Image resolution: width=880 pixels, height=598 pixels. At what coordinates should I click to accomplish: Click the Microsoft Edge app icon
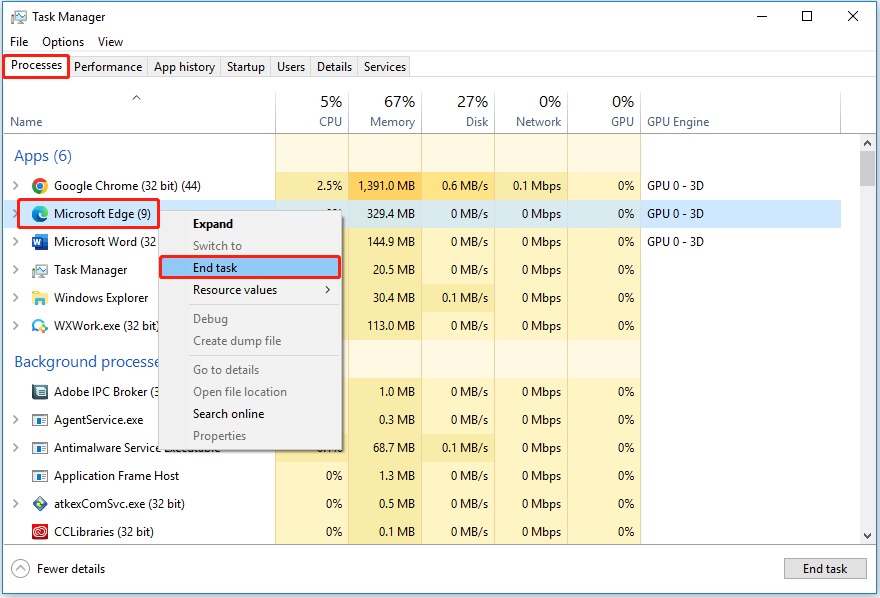(x=40, y=214)
